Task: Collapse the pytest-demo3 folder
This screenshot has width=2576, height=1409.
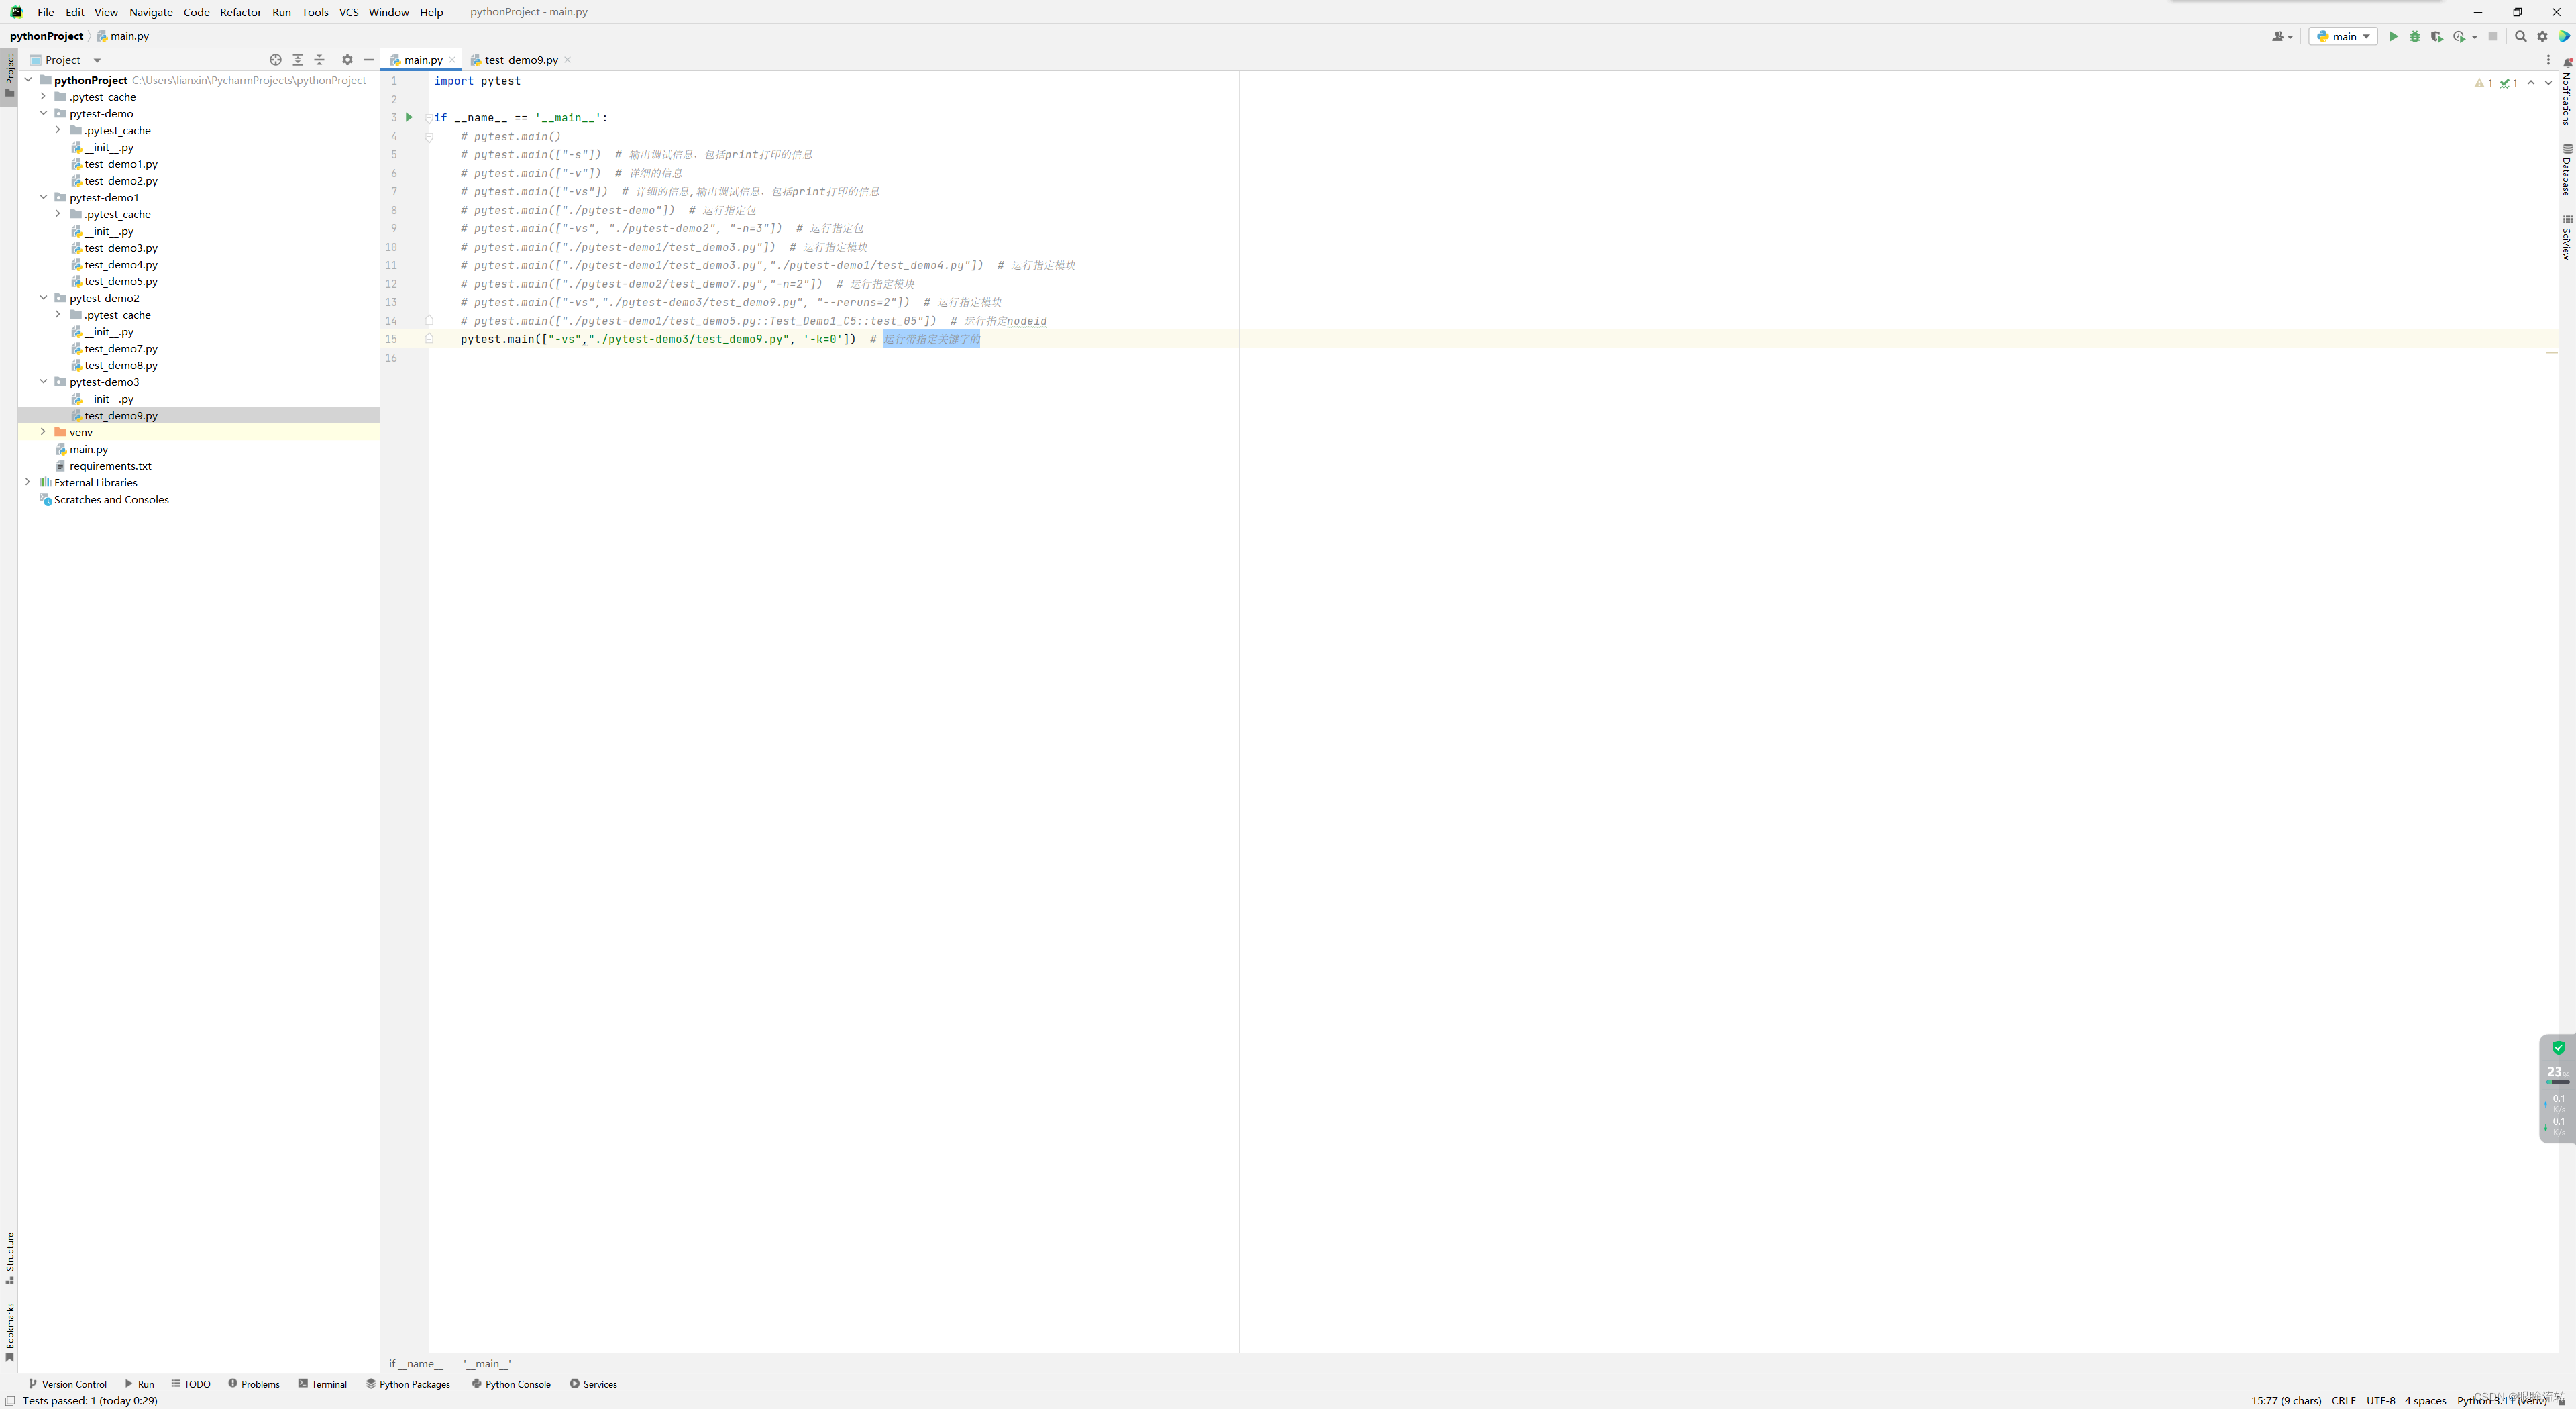Action: pos(43,381)
